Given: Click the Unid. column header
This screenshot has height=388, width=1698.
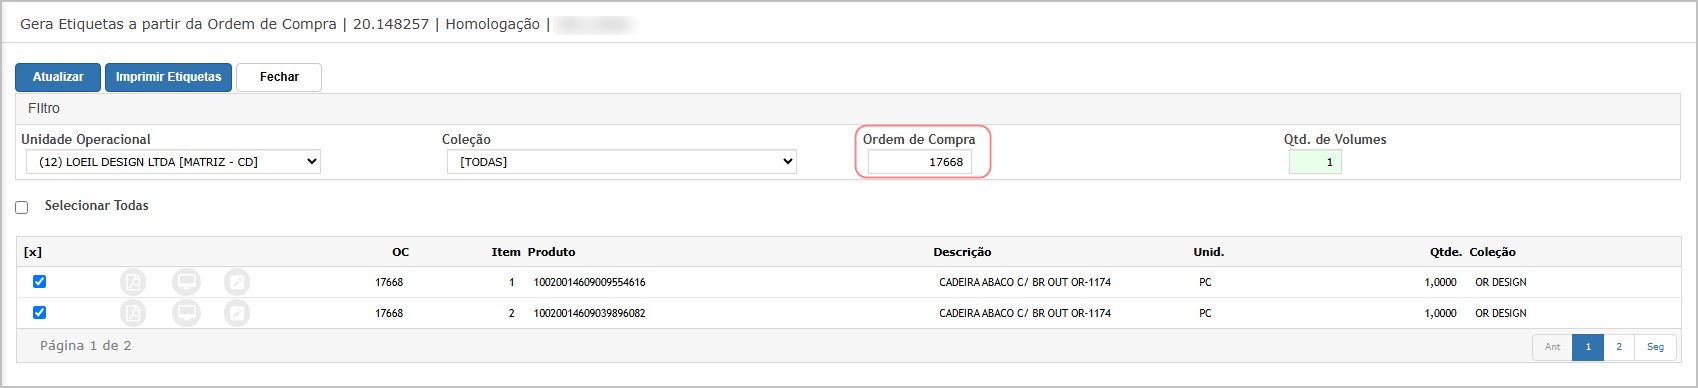Looking at the screenshot, I should tap(1208, 252).
